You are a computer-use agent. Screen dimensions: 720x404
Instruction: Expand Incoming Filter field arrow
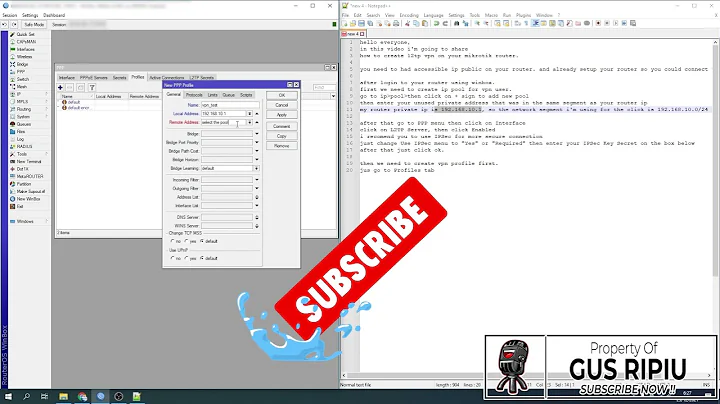257,180
